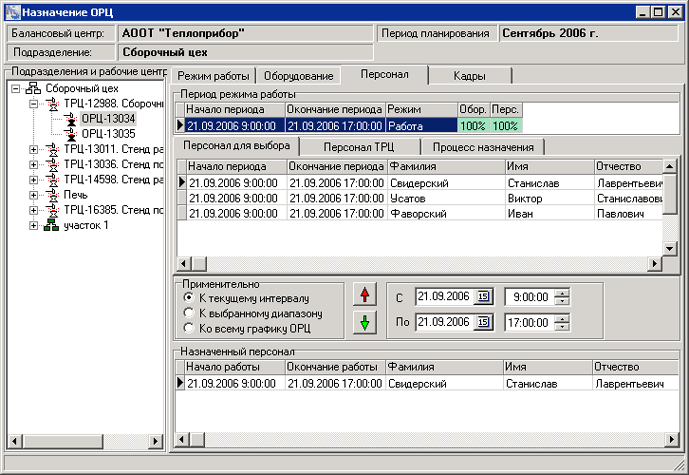The width and height of the screenshot is (689, 475).
Task: Click down arrow of personnel table vertical scrollbar
Action: click(x=669, y=249)
